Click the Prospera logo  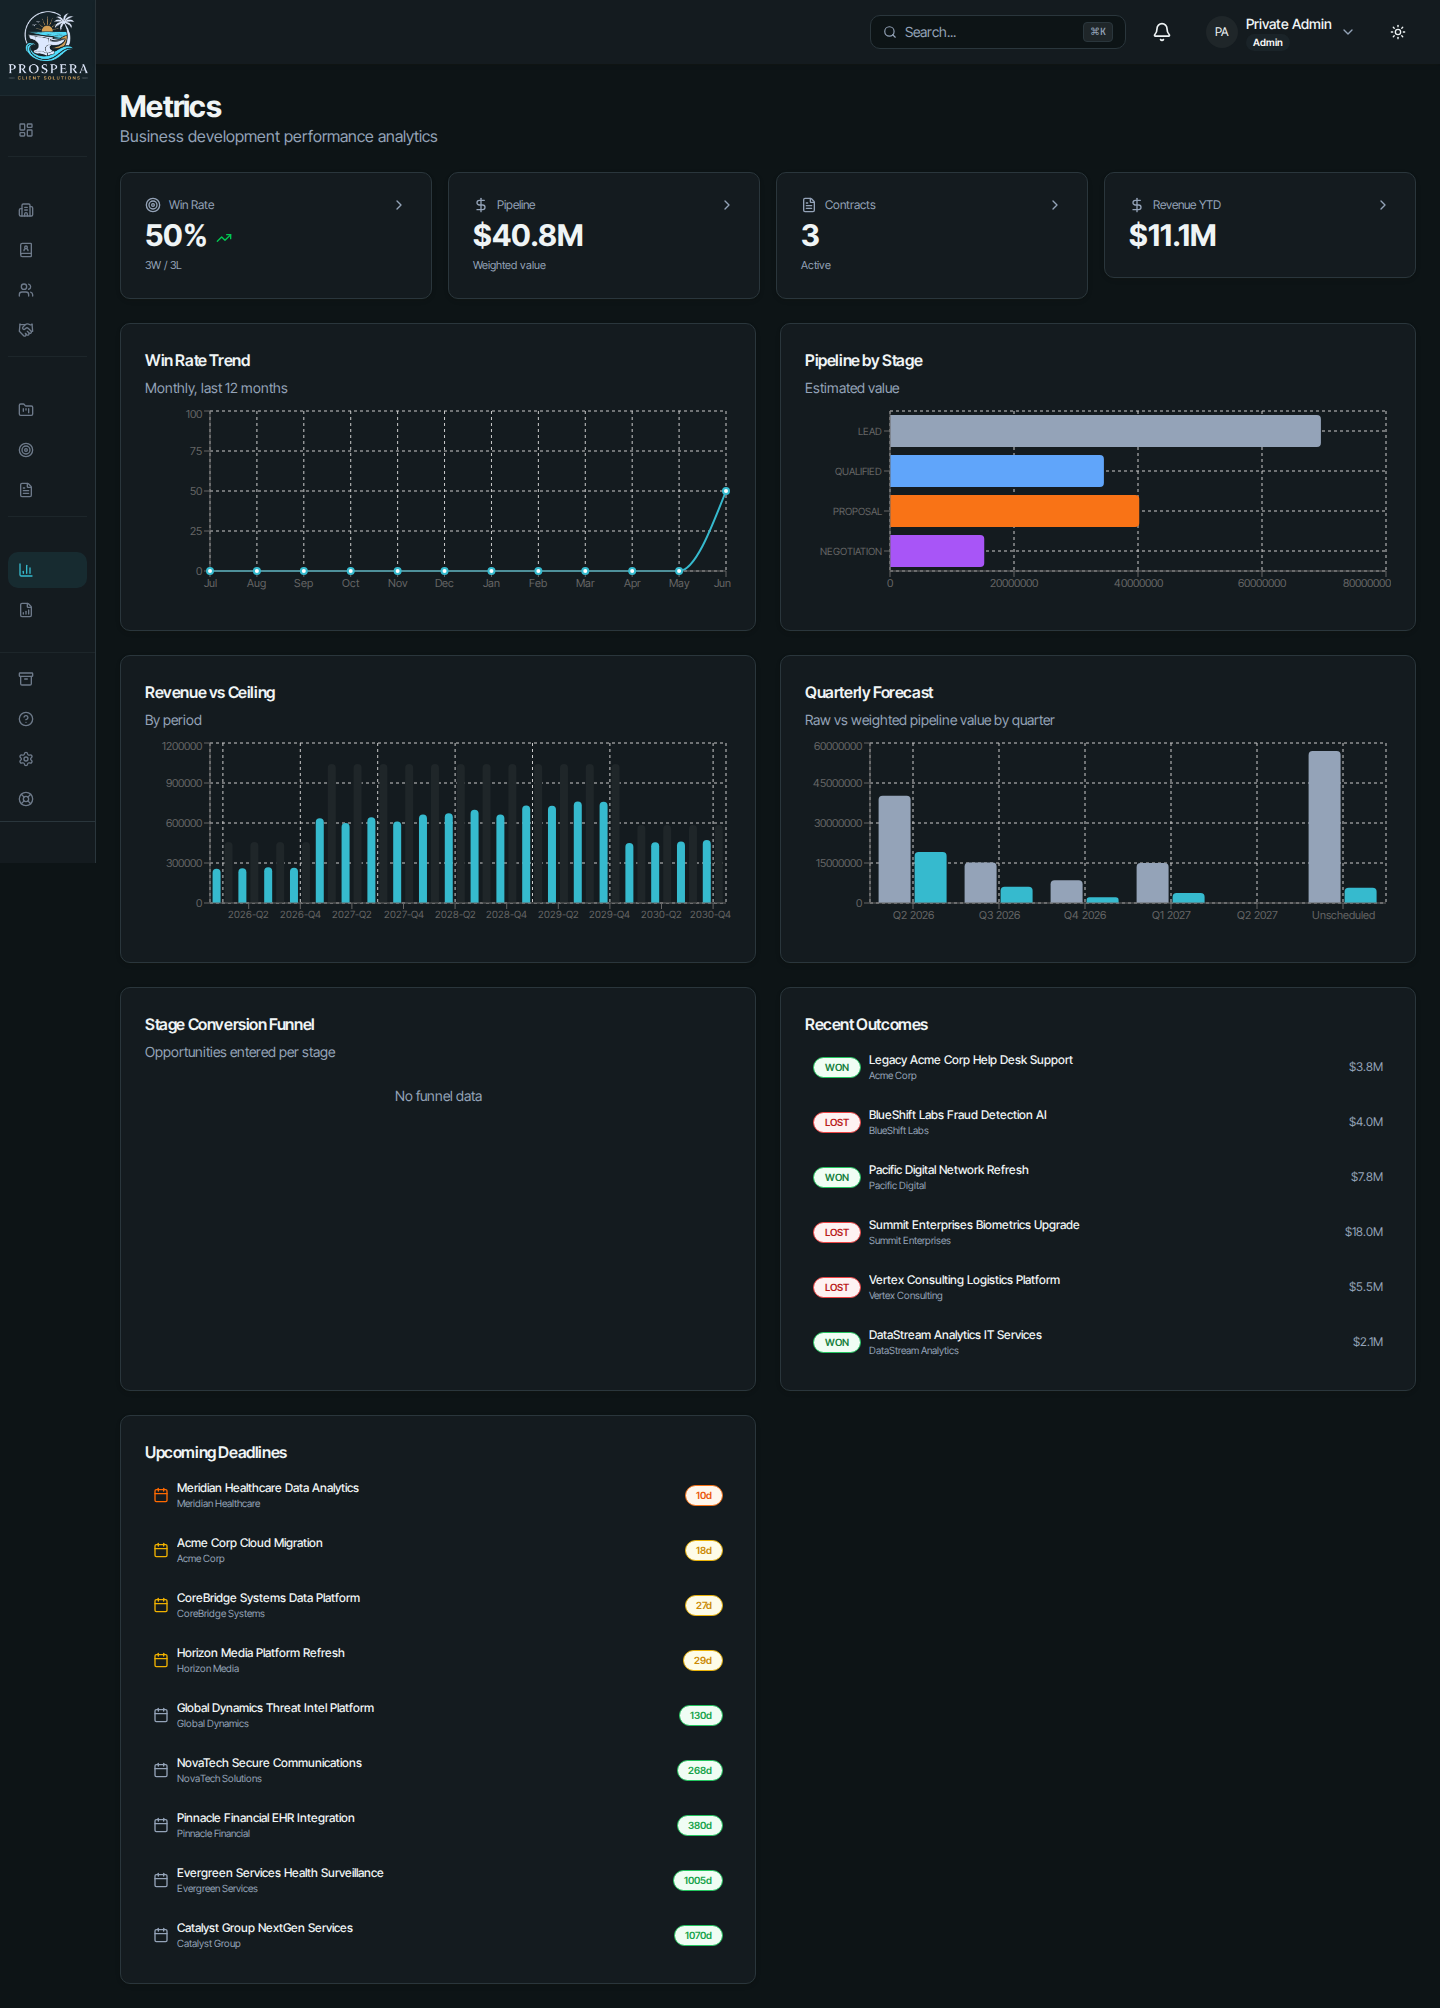pyautogui.click(x=48, y=46)
